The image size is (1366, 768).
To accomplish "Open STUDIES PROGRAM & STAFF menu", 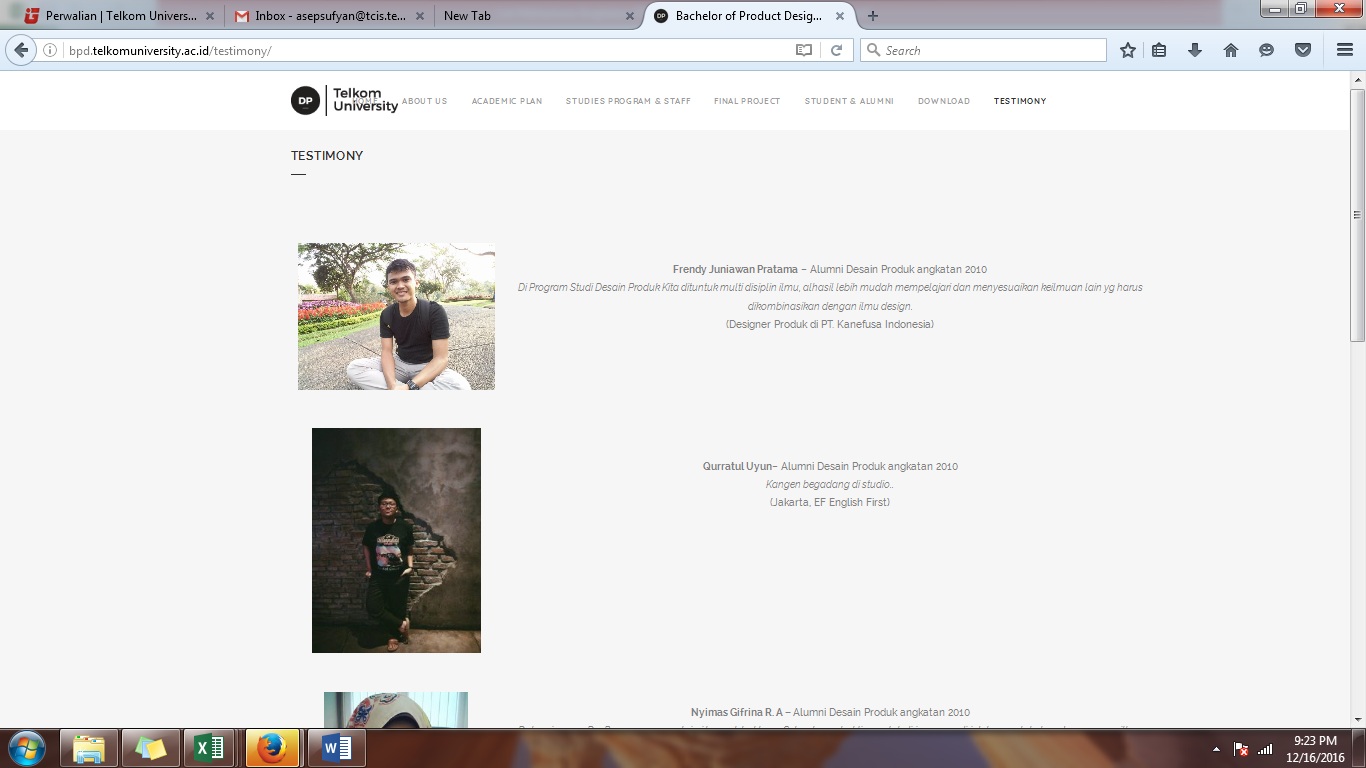I will point(628,101).
